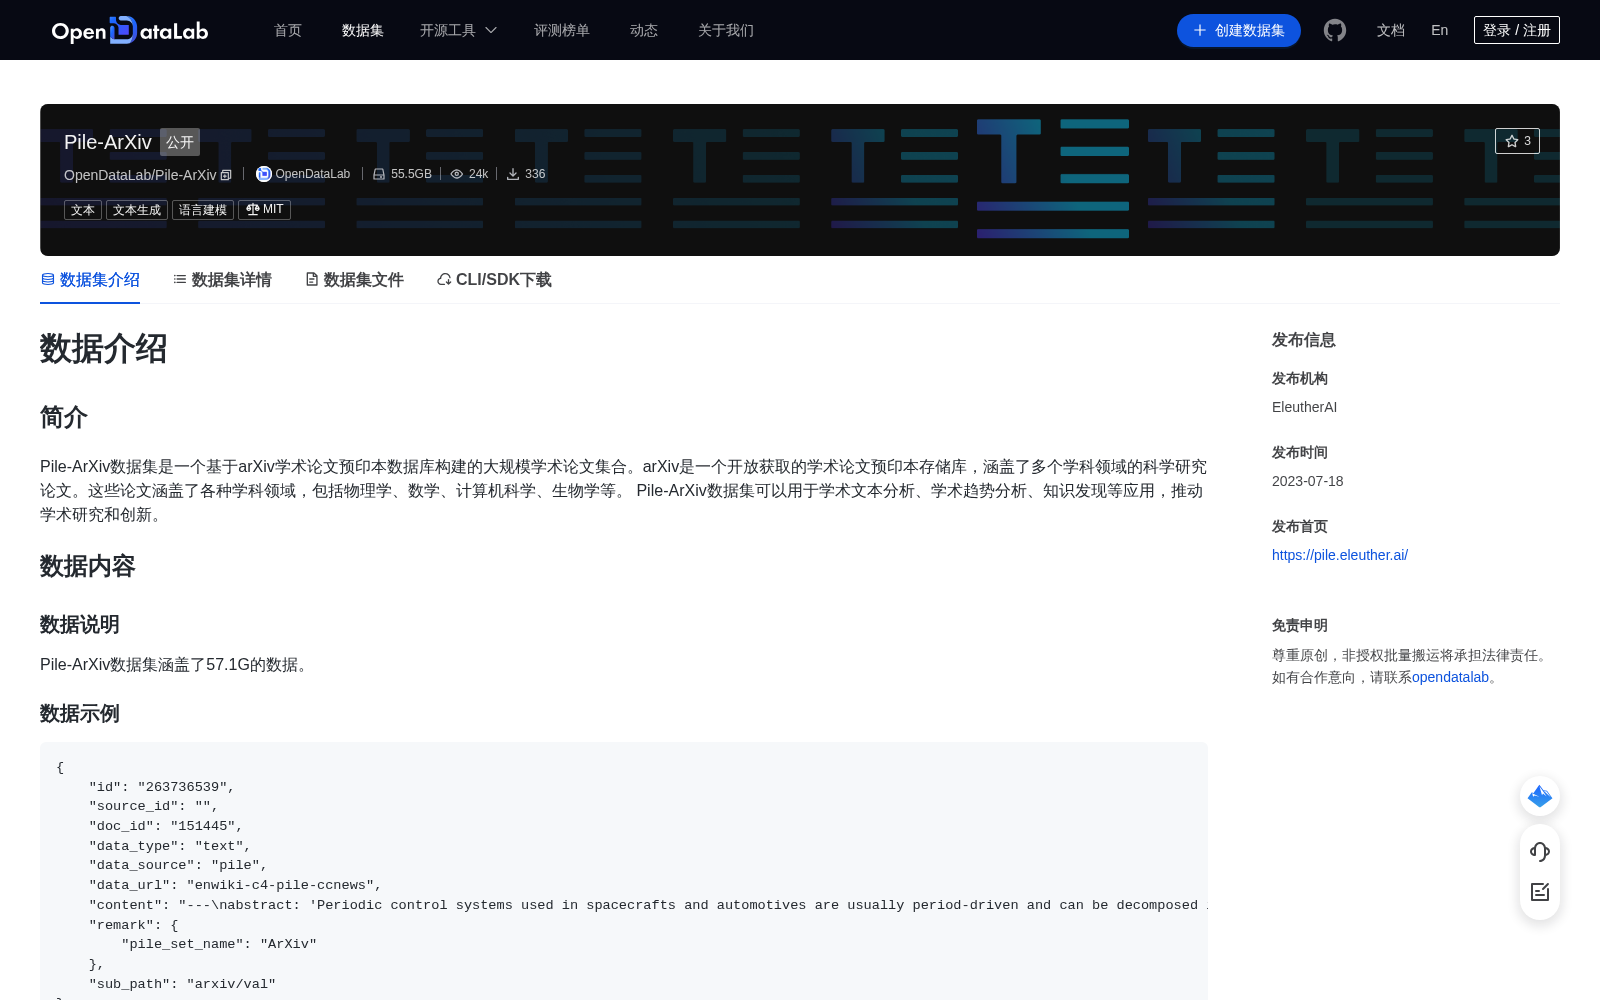The height and width of the screenshot is (1000, 1600).
Task: Click the 语言建模 tag
Action: (203, 210)
